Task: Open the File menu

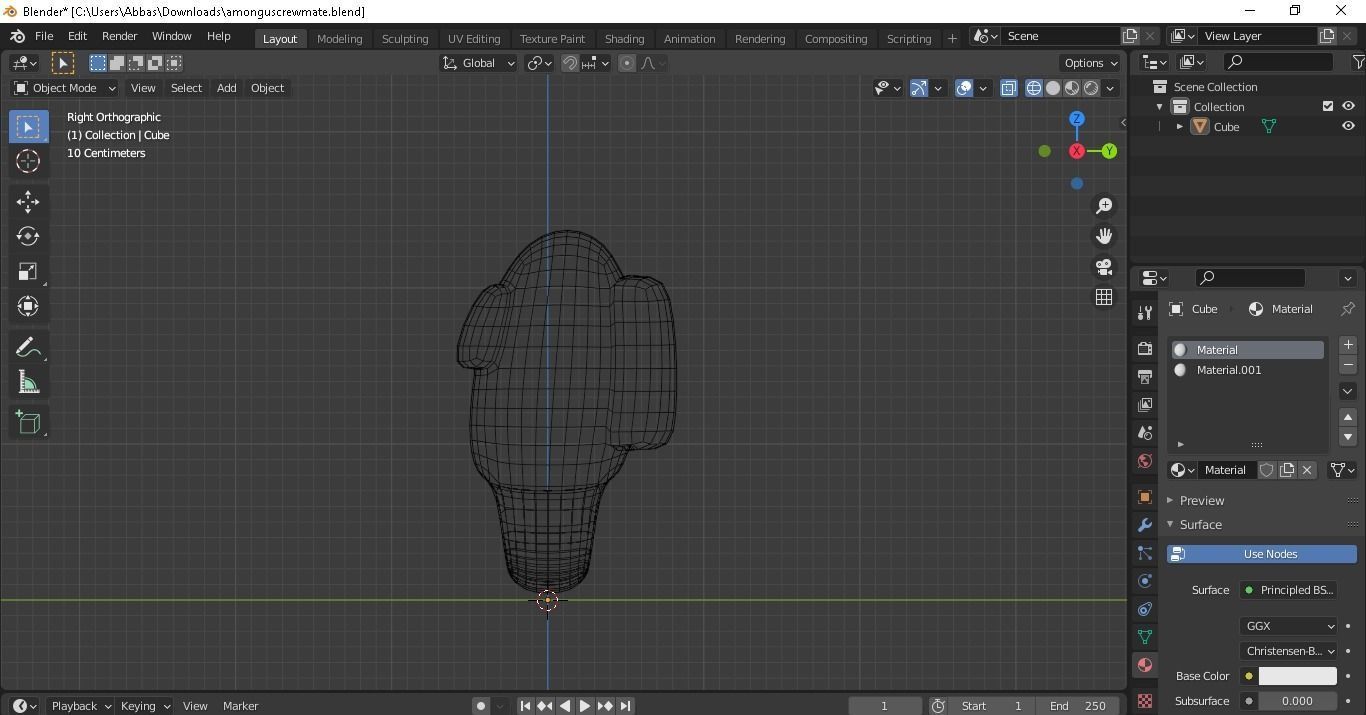Action: pos(44,36)
